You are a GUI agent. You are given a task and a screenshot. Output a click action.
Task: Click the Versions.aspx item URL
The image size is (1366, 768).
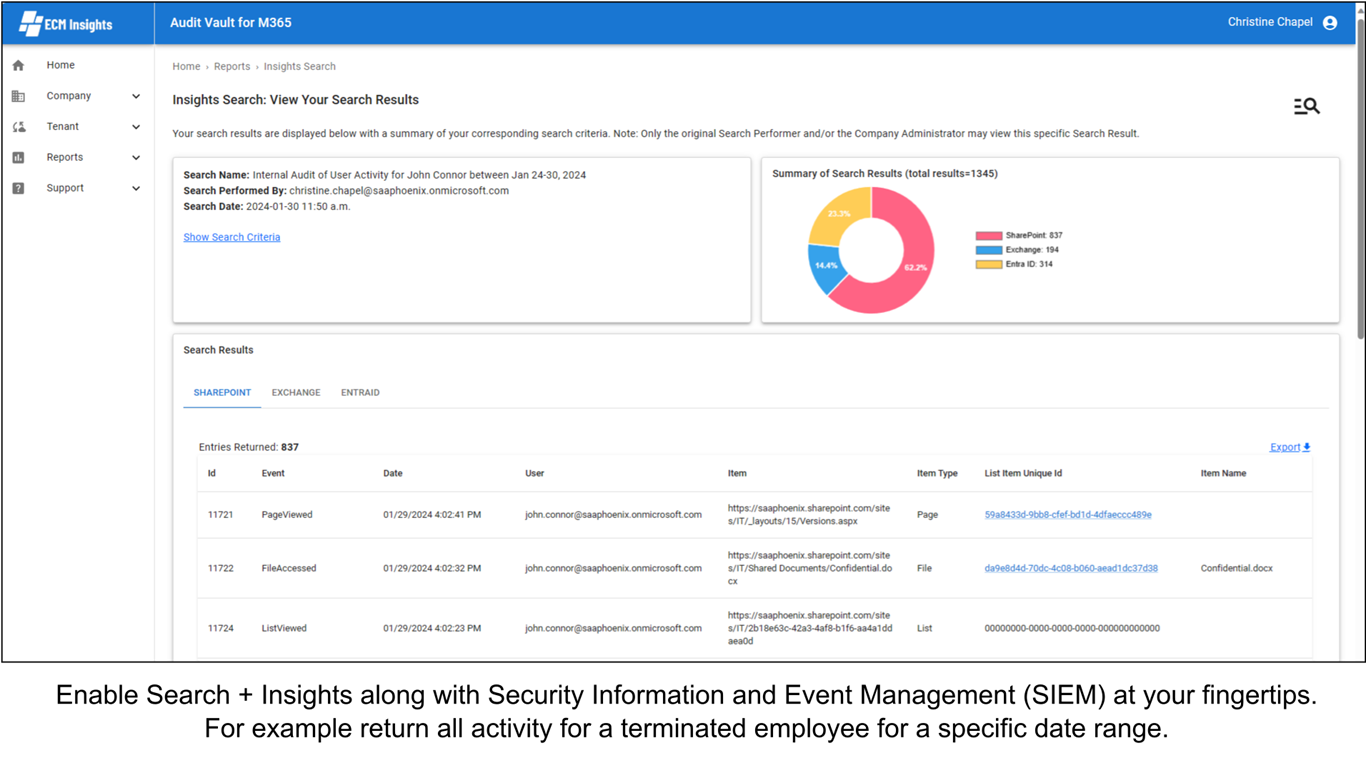pyautogui.click(x=811, y=515)
